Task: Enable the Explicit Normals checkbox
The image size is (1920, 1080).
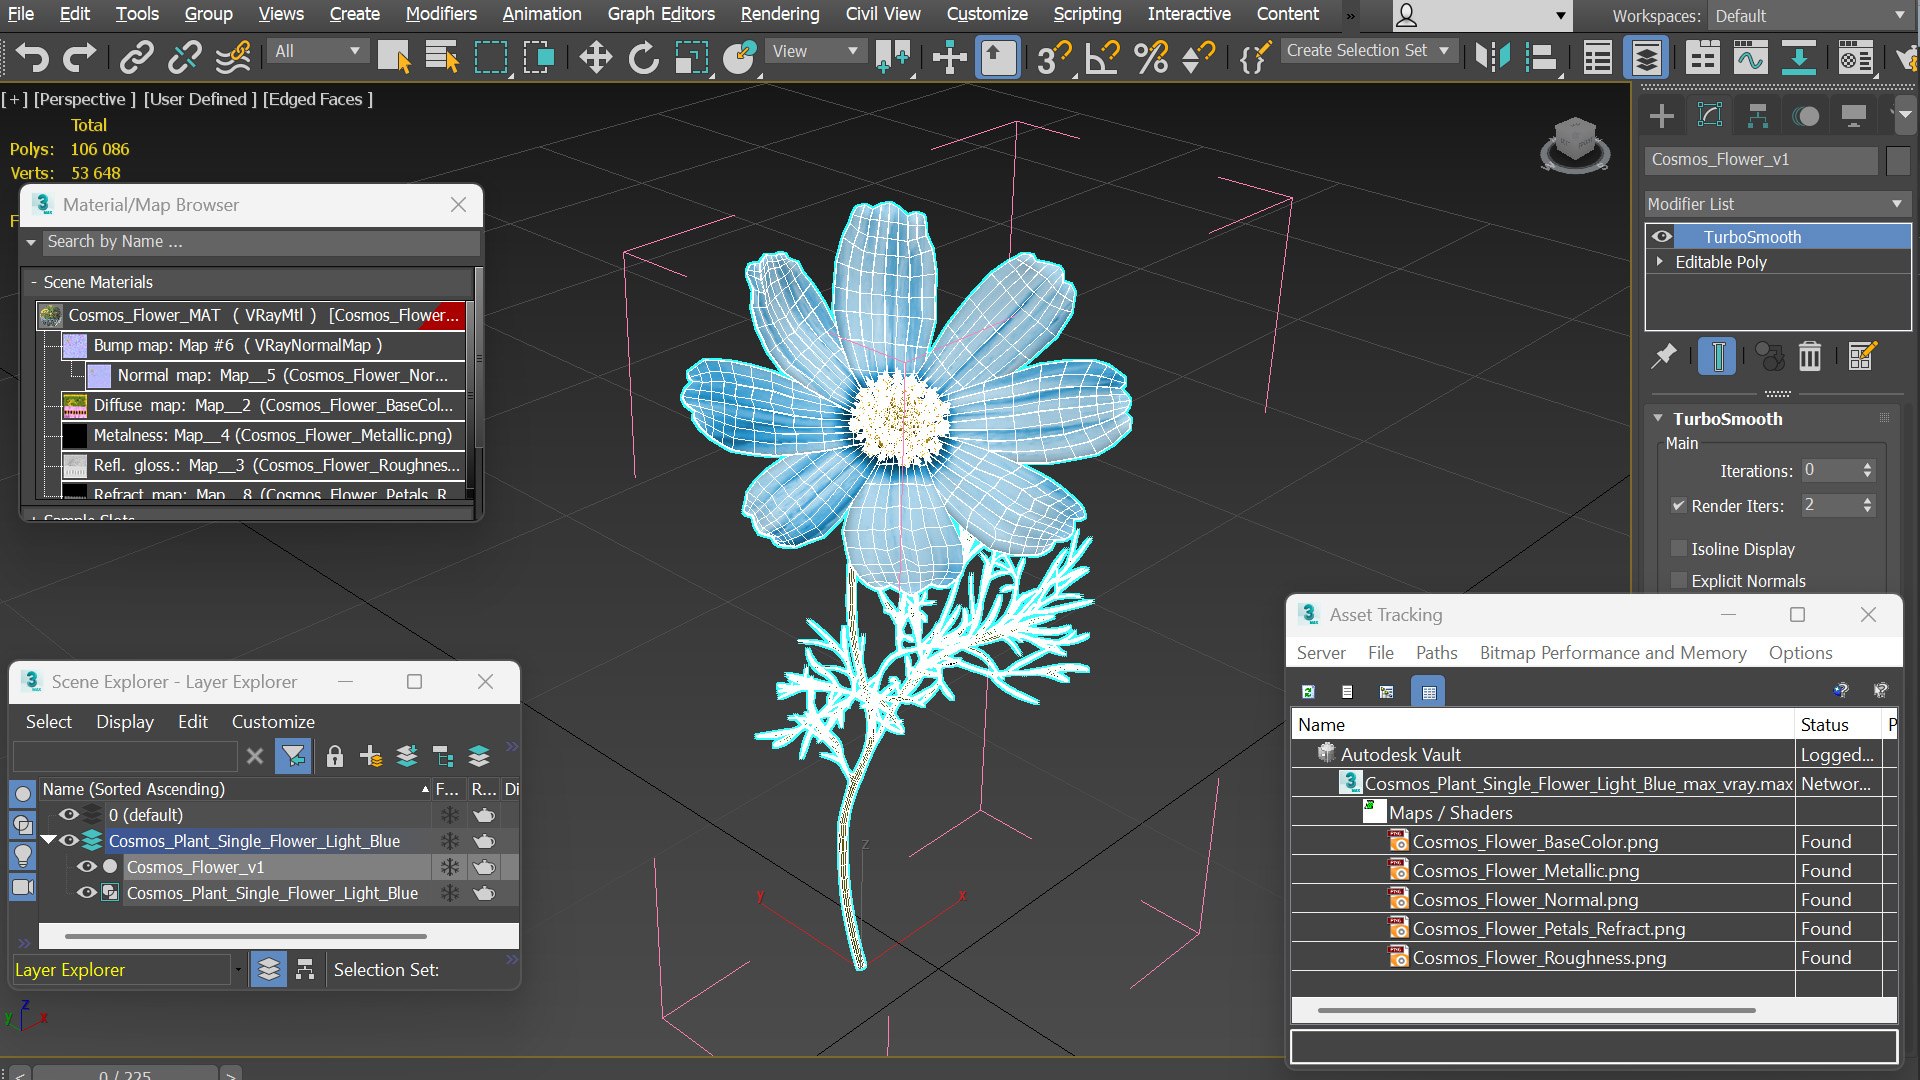Action: pyautogui.click(x=1679, y=581)
